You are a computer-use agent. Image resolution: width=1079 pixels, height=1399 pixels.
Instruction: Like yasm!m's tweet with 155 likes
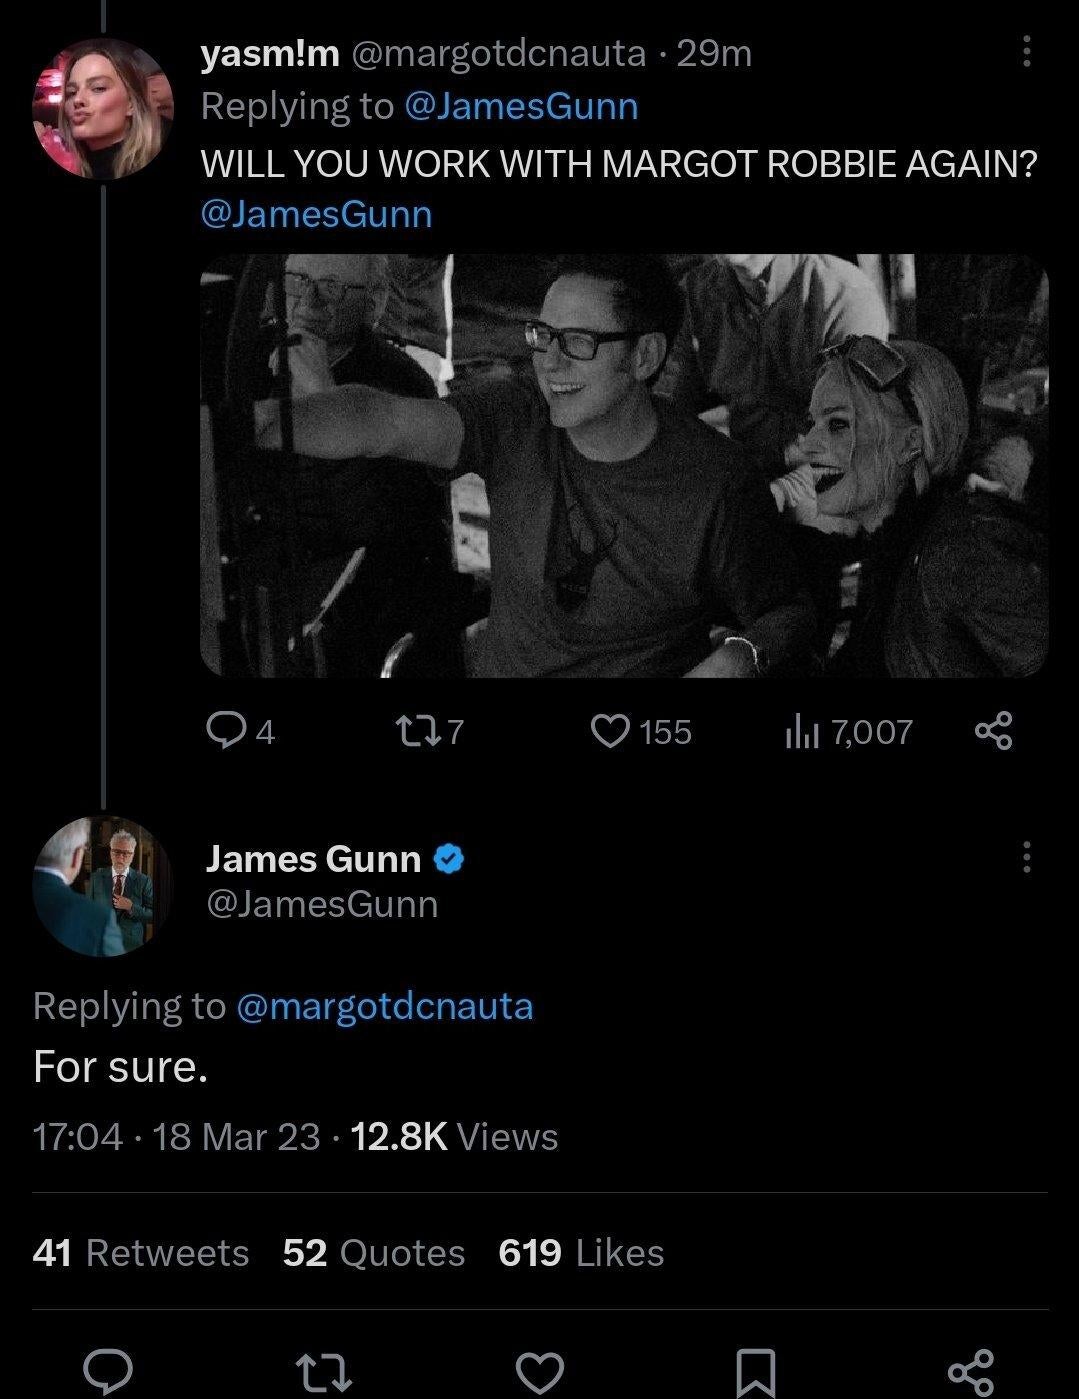point(607,732)
